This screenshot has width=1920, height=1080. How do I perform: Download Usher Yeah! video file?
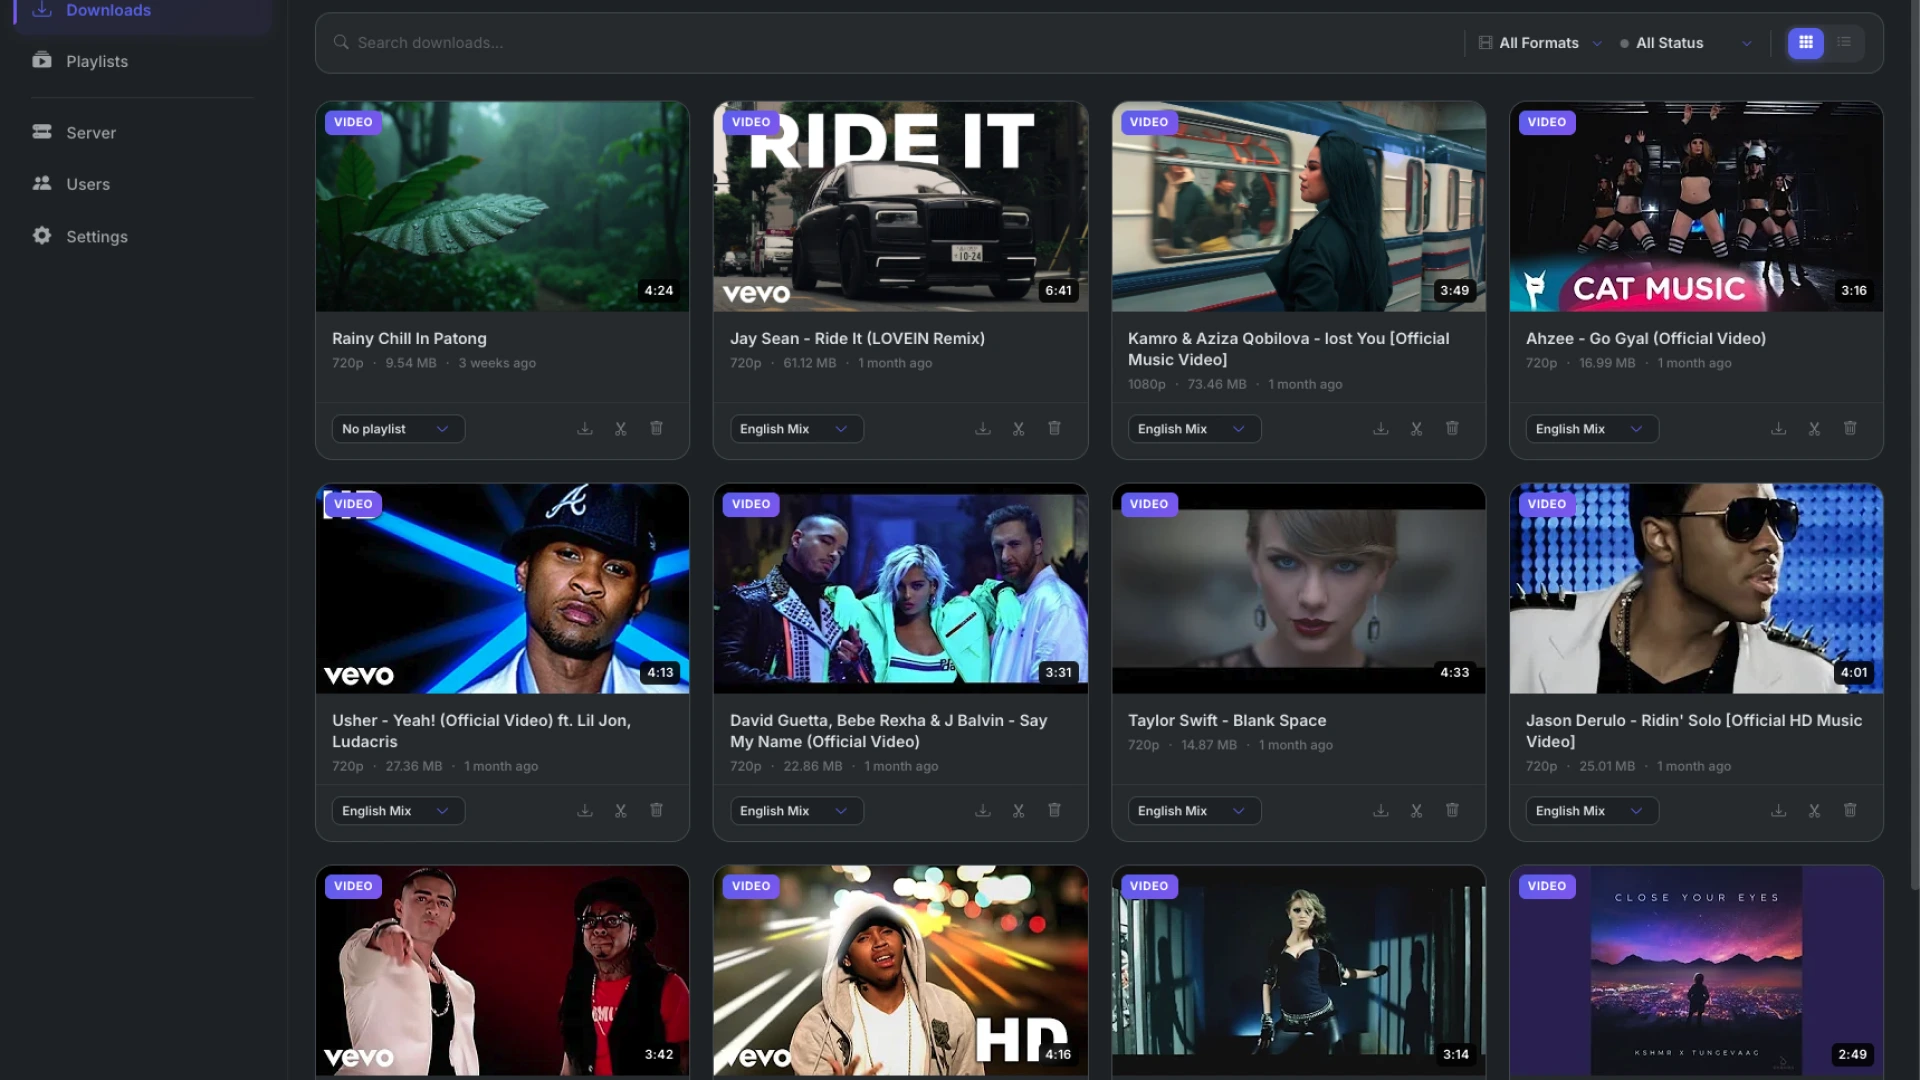[585, 811]
